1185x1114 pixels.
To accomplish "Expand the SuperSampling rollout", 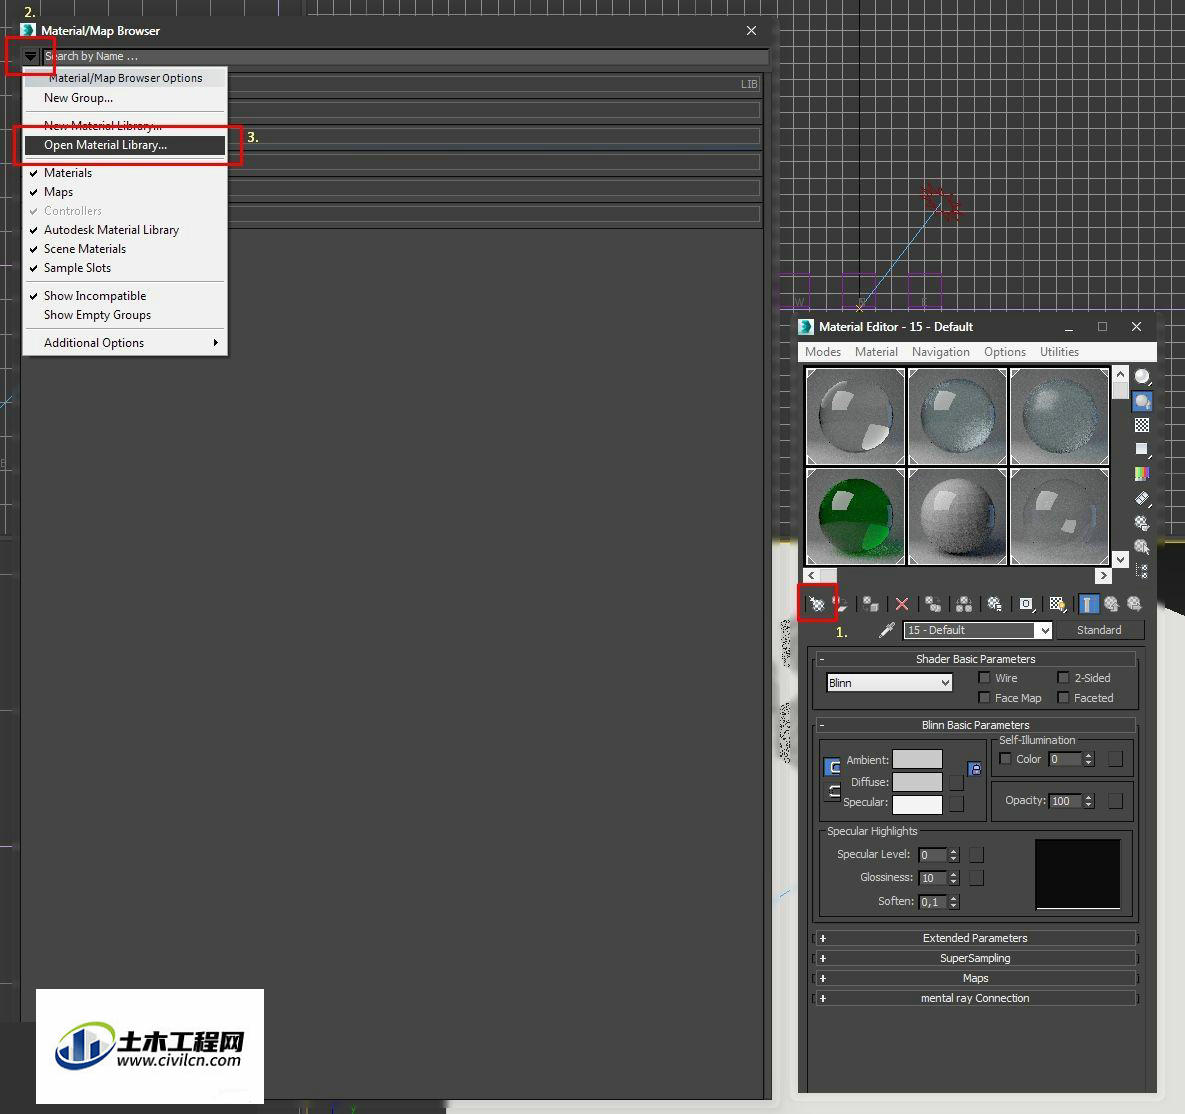I will tap(975, 958).
